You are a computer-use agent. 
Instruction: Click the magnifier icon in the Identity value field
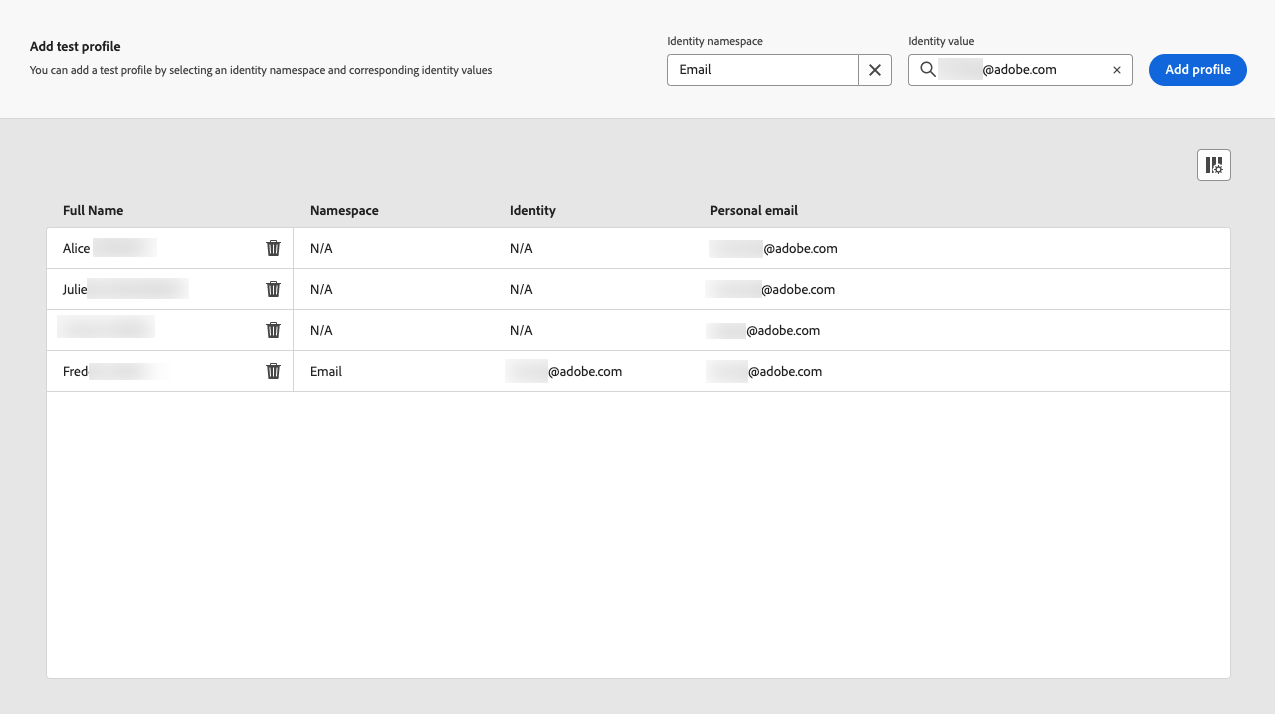click(928, 70)
